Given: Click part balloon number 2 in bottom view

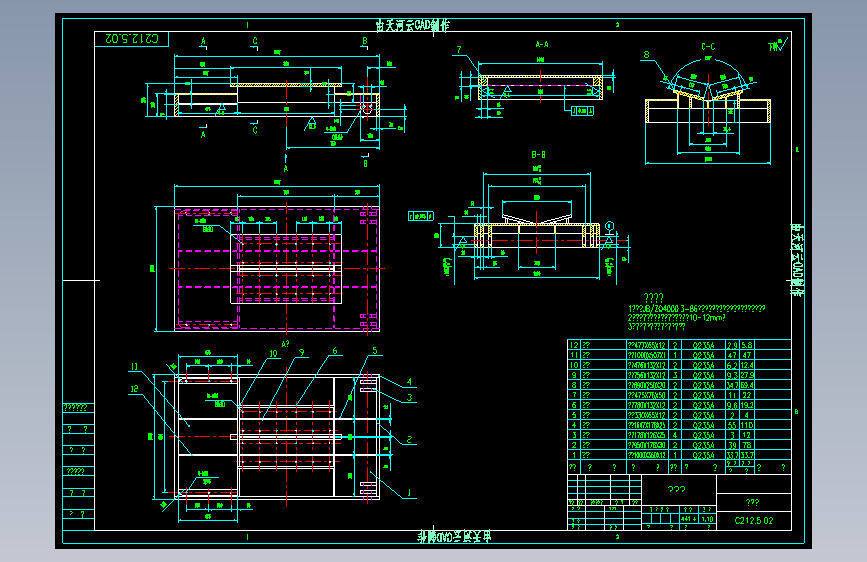Looking at the screenshot, I should click(409, 439).
